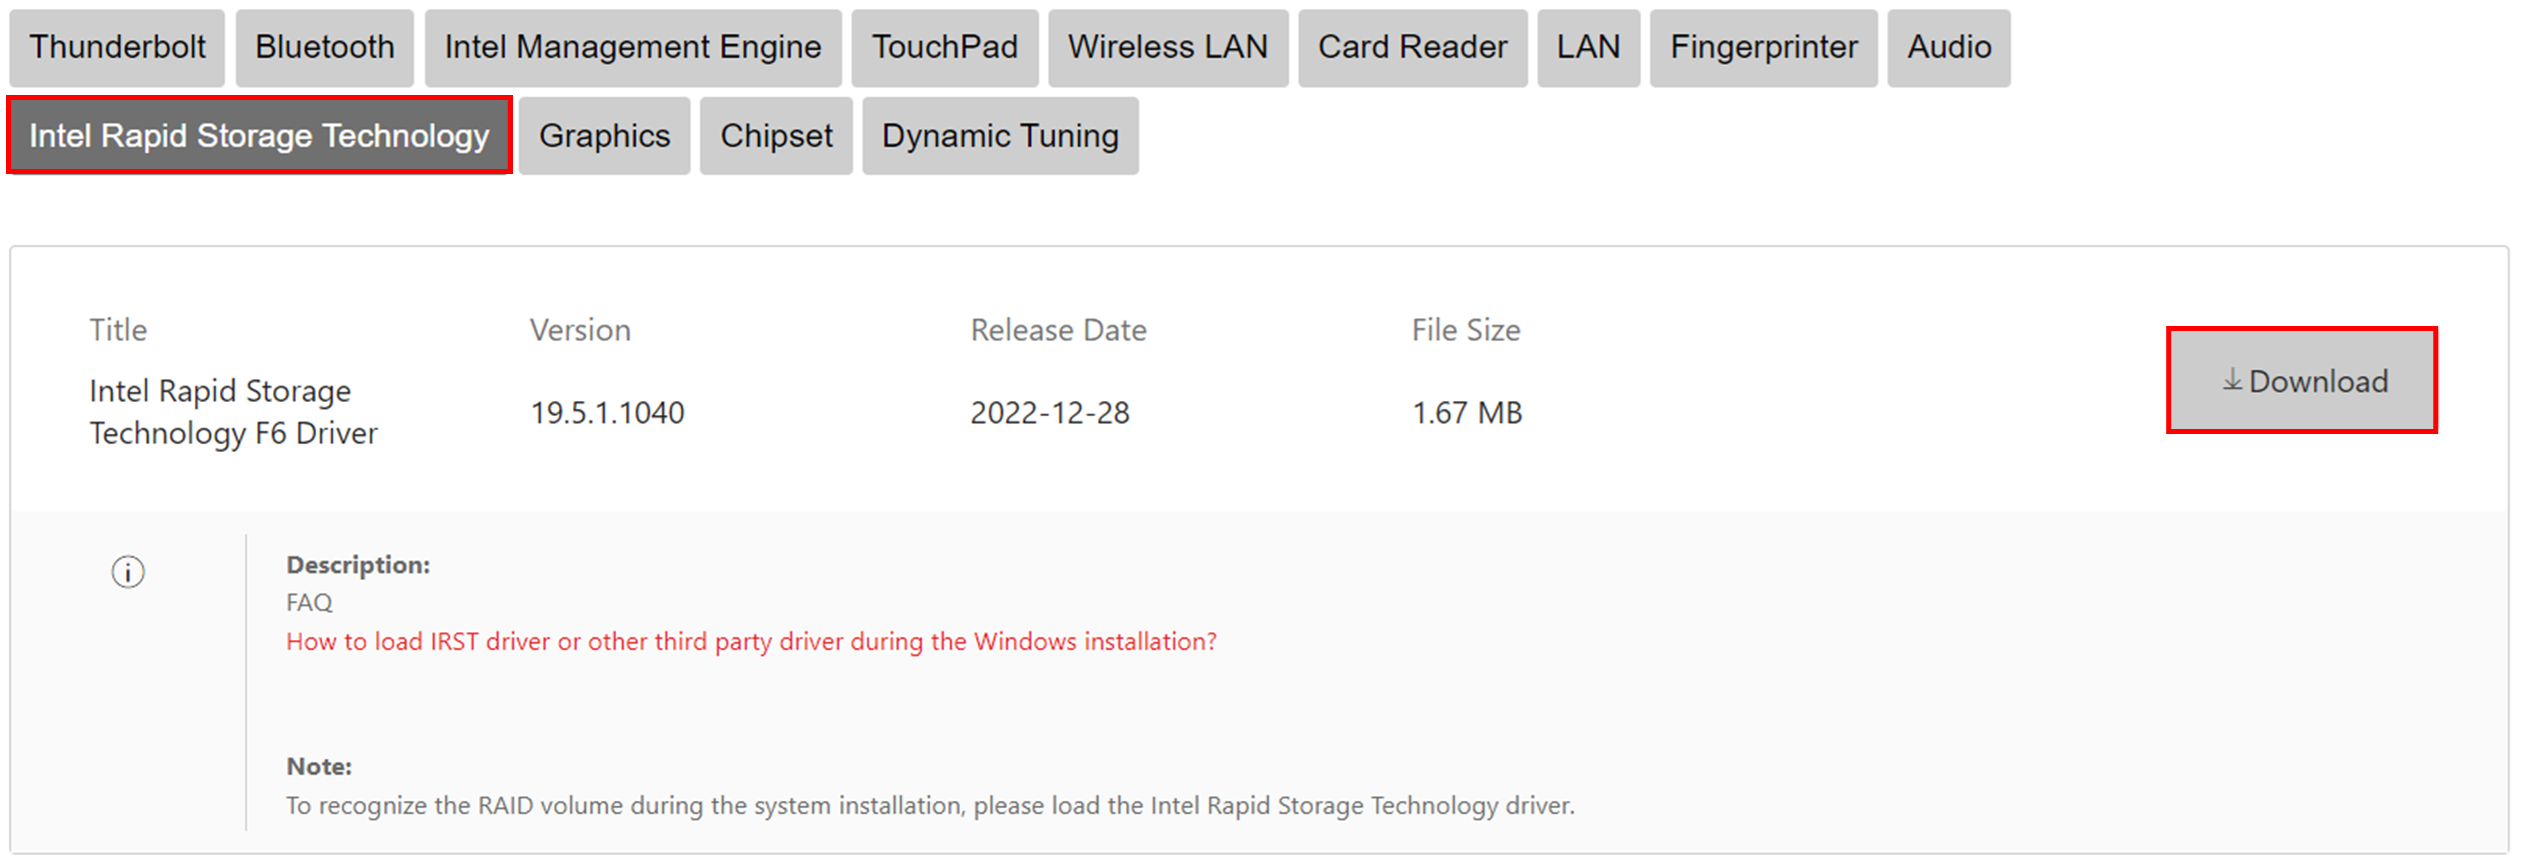The image size is (2526, 867).
Task: Switch to the Thunderbolt tab
Action: (117, 48)
